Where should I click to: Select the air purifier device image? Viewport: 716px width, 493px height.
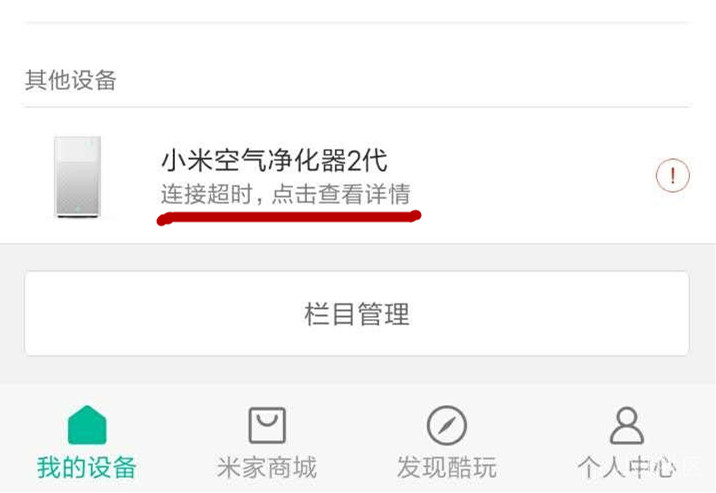click(x=78, y=177)
